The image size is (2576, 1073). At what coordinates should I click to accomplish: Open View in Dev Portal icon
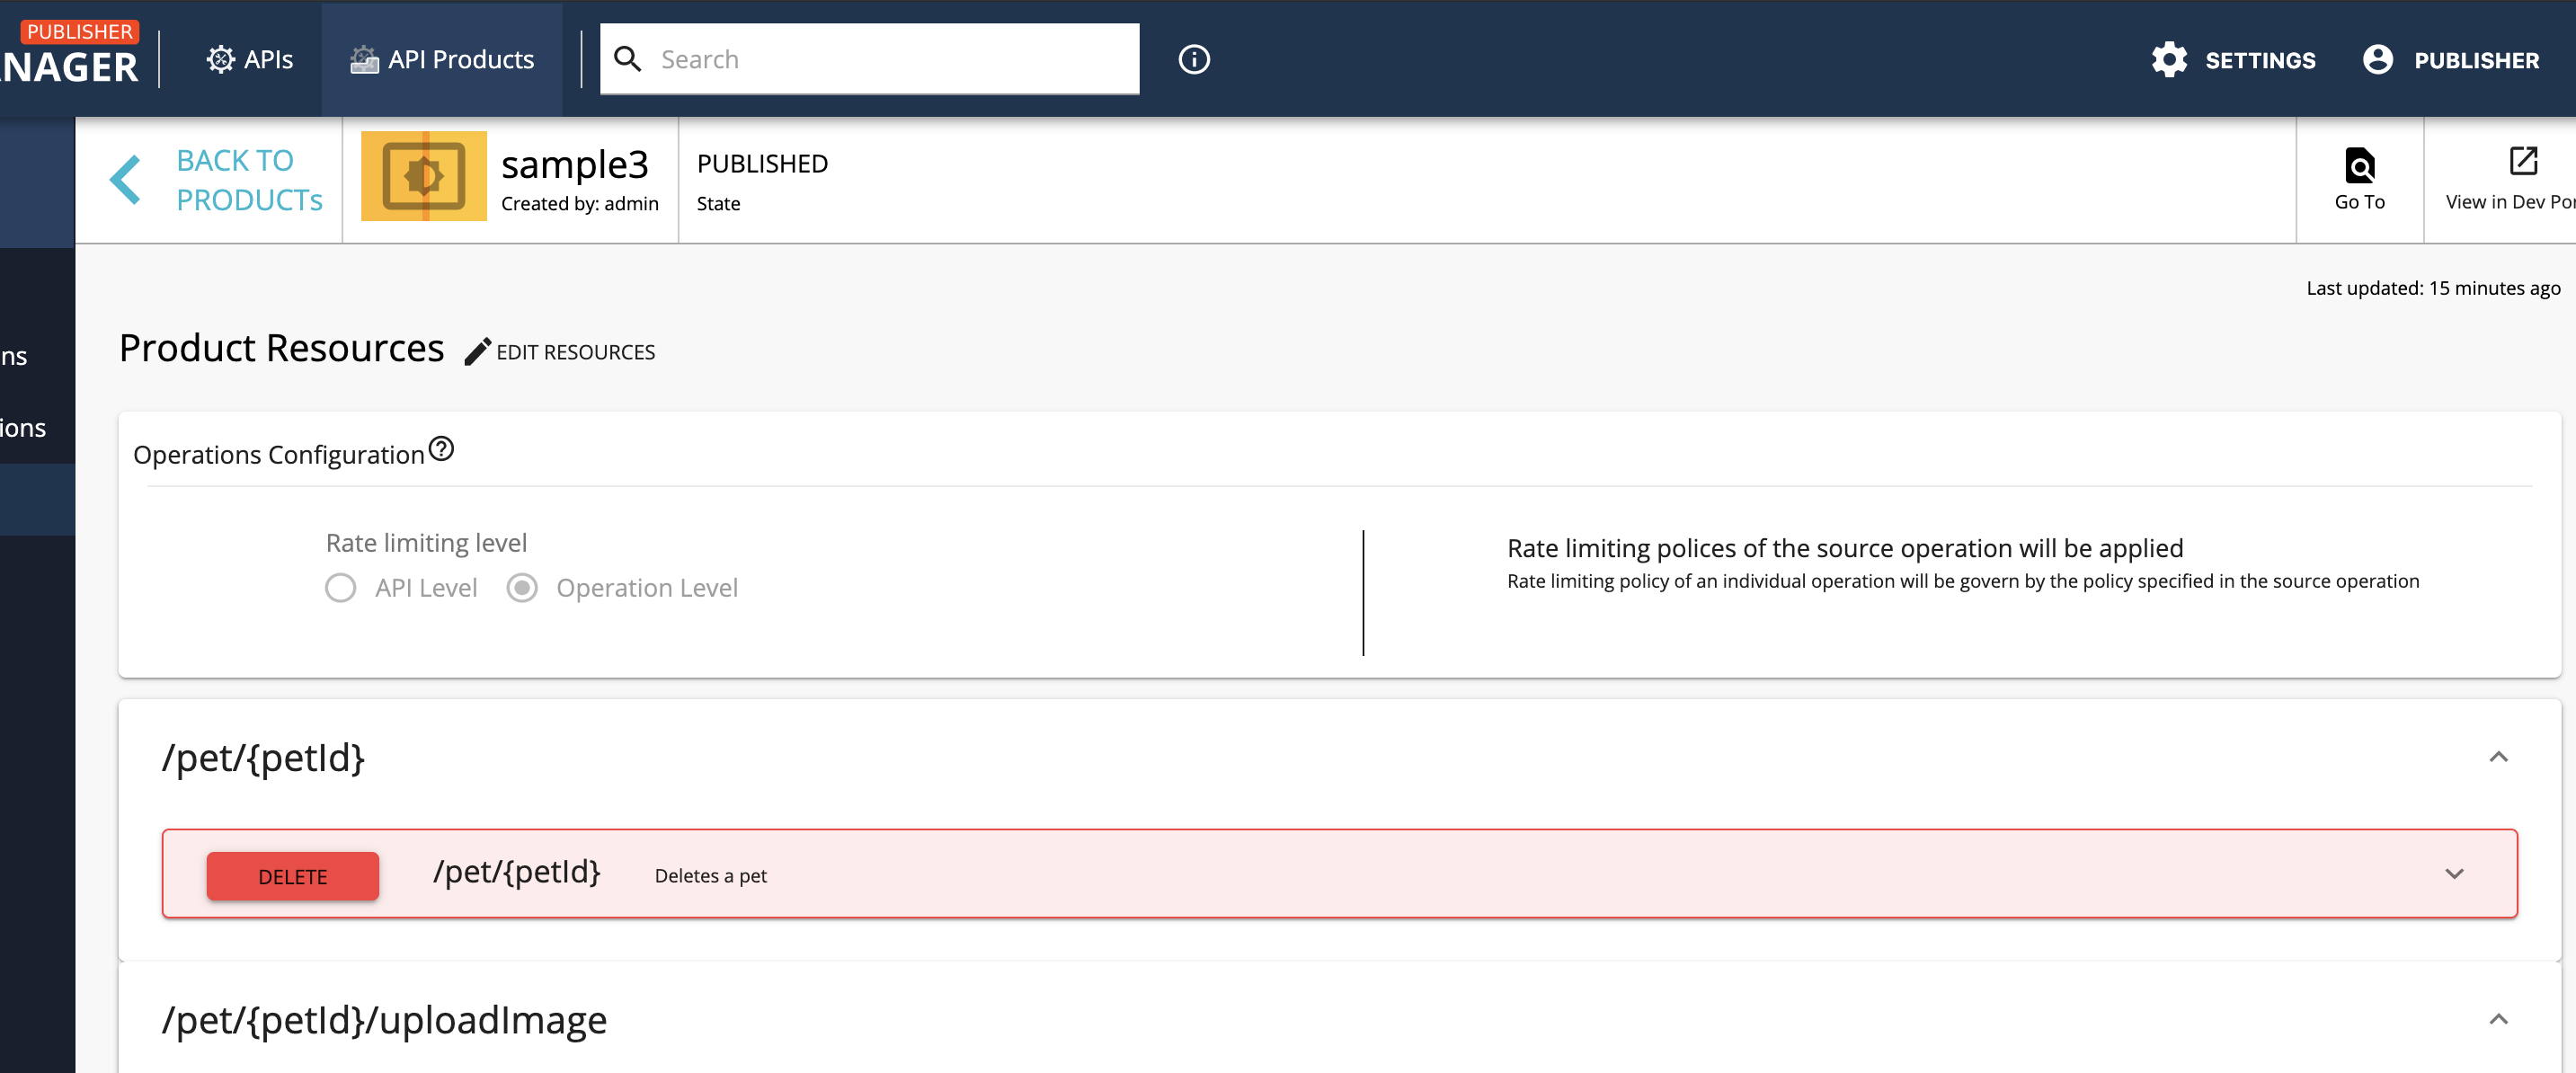coord(2524,160)
